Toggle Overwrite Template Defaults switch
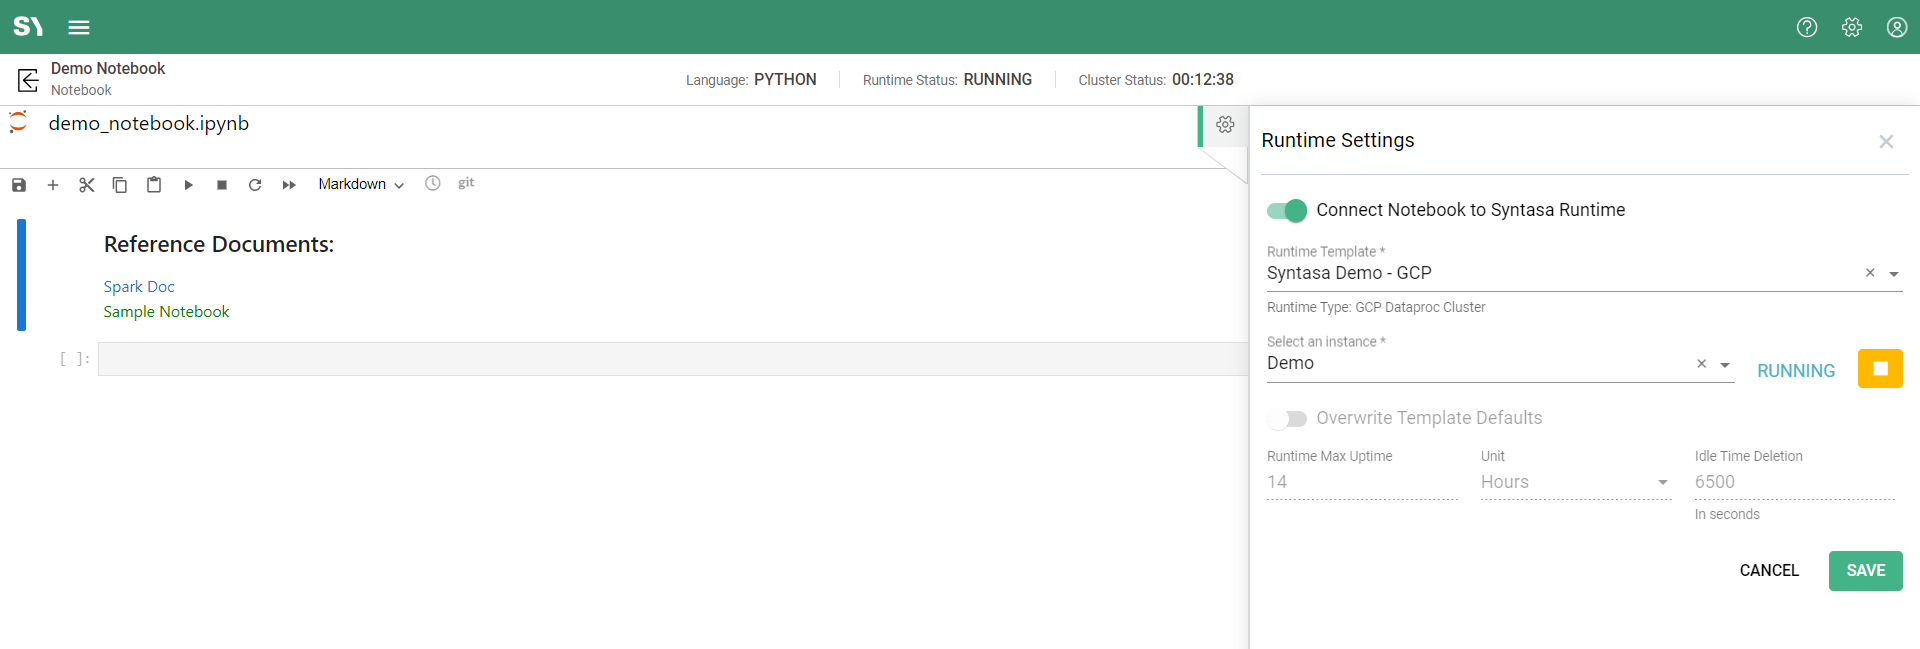 pyautogui.click(x=1286, y=418)
